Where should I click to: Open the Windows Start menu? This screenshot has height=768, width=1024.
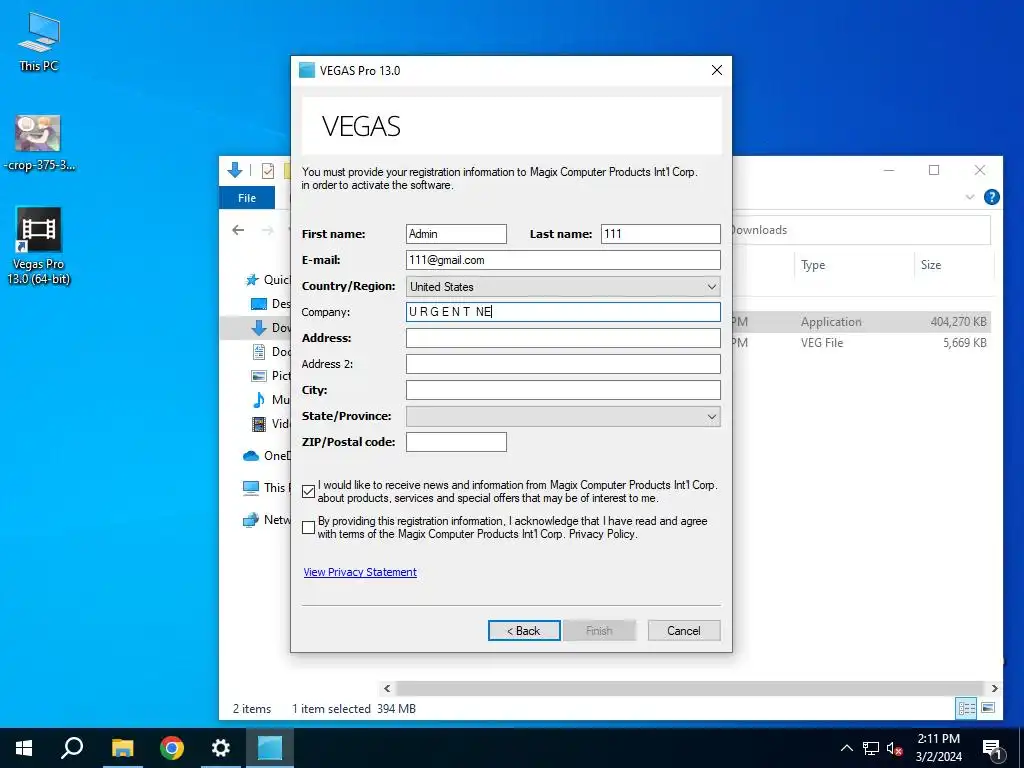24,748
